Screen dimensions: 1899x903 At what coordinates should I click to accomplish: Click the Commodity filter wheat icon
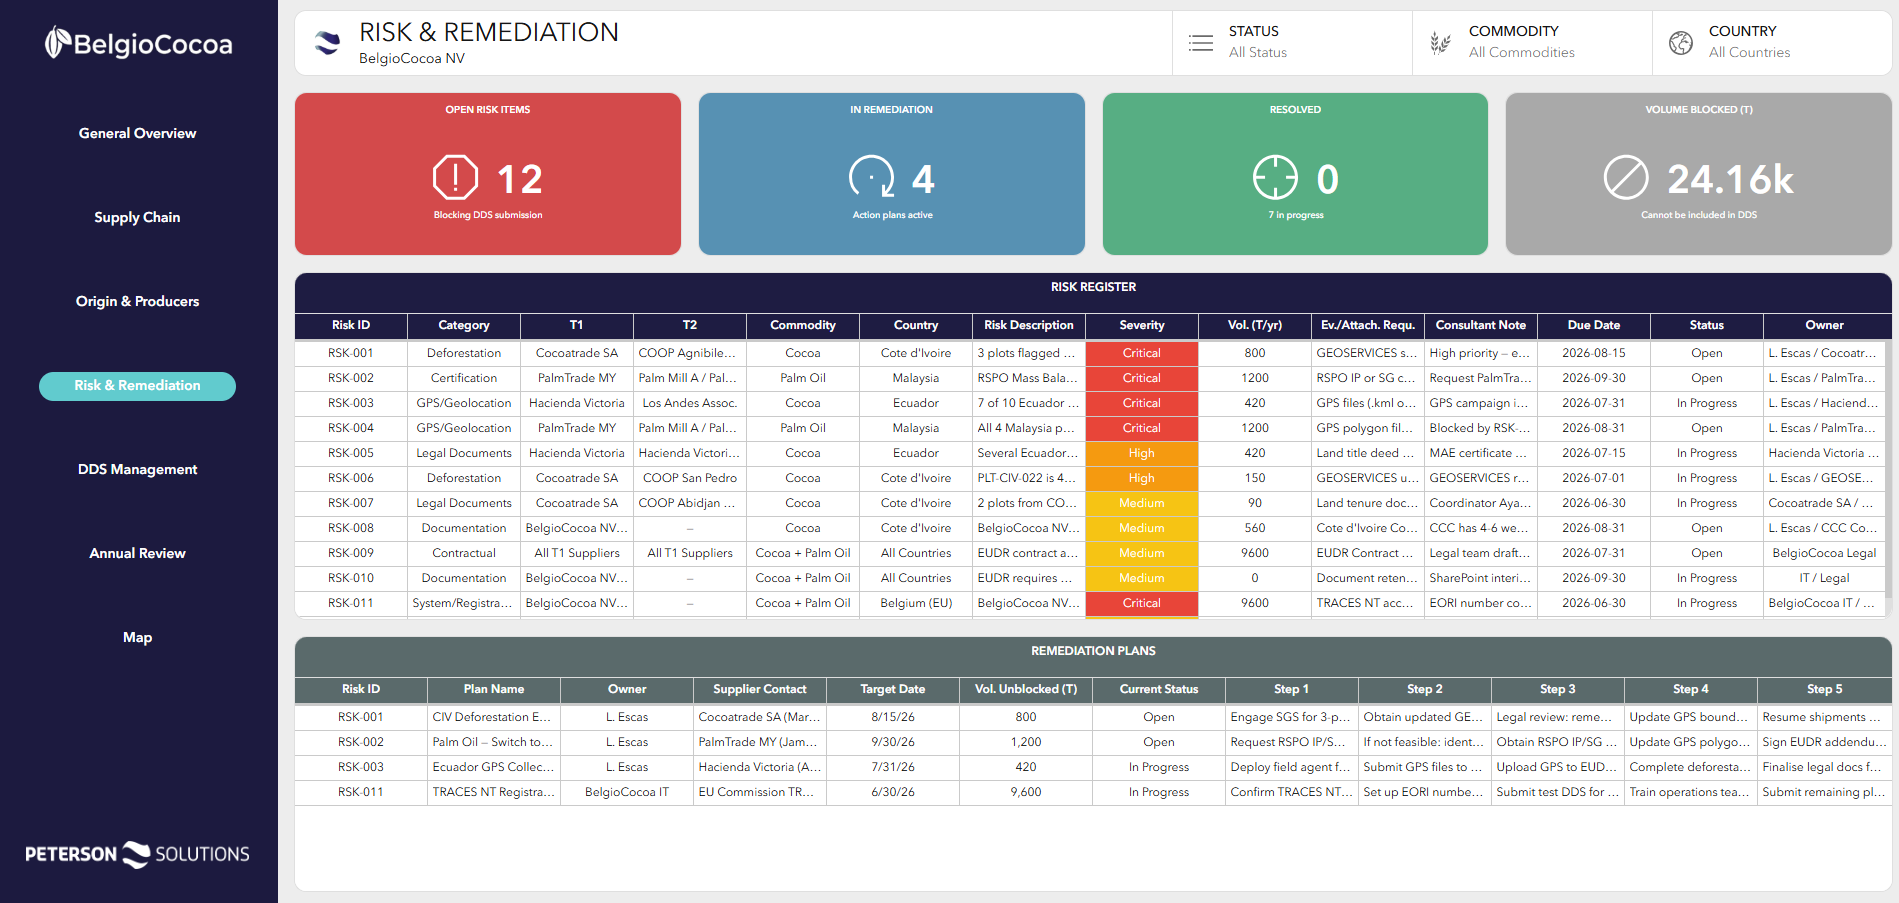point(1440,43)
